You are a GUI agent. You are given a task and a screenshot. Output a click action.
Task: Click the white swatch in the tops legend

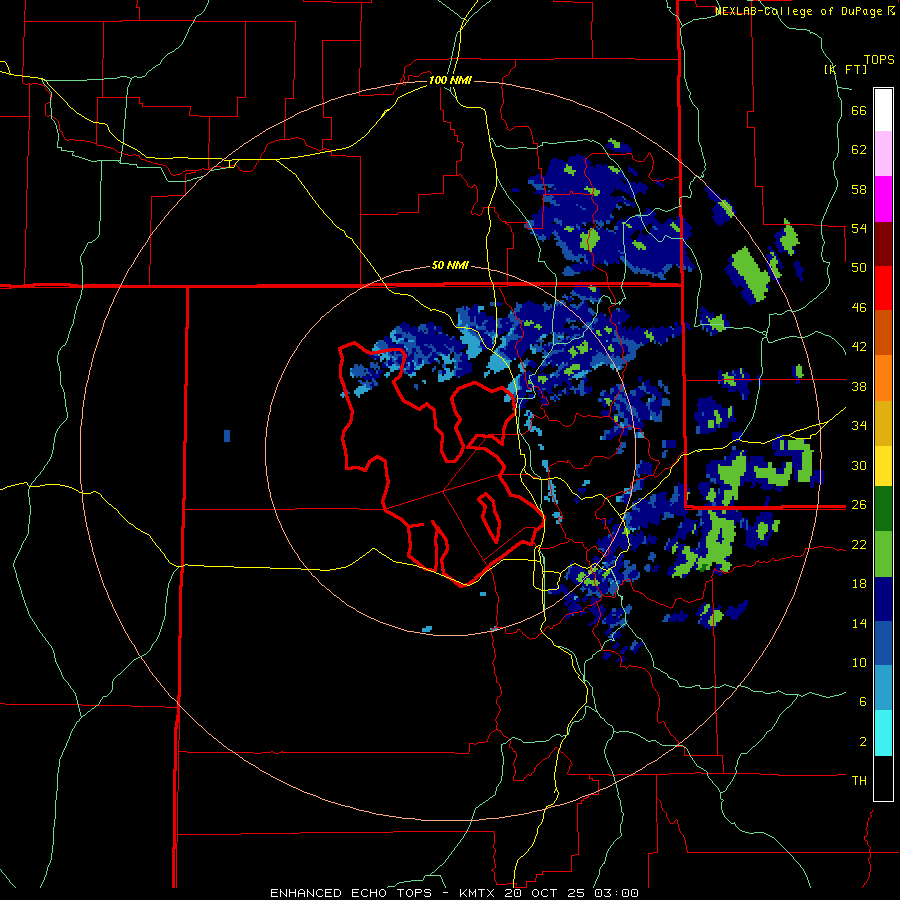point(883,110)
